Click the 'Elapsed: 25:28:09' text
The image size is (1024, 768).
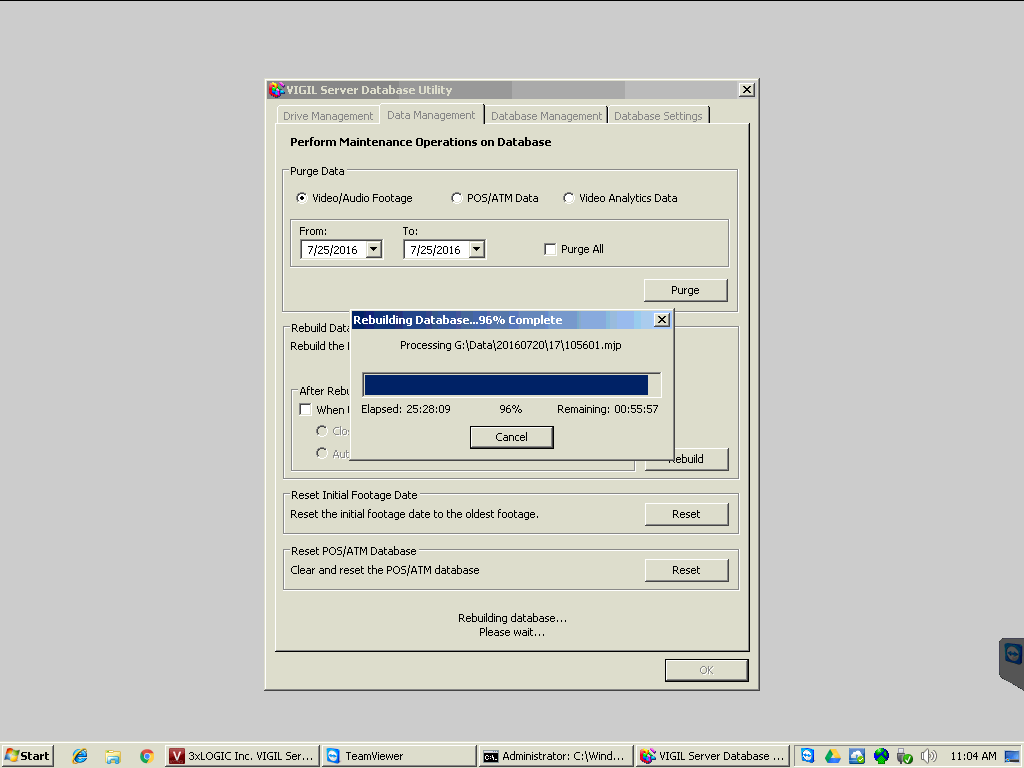click(406, 409)
